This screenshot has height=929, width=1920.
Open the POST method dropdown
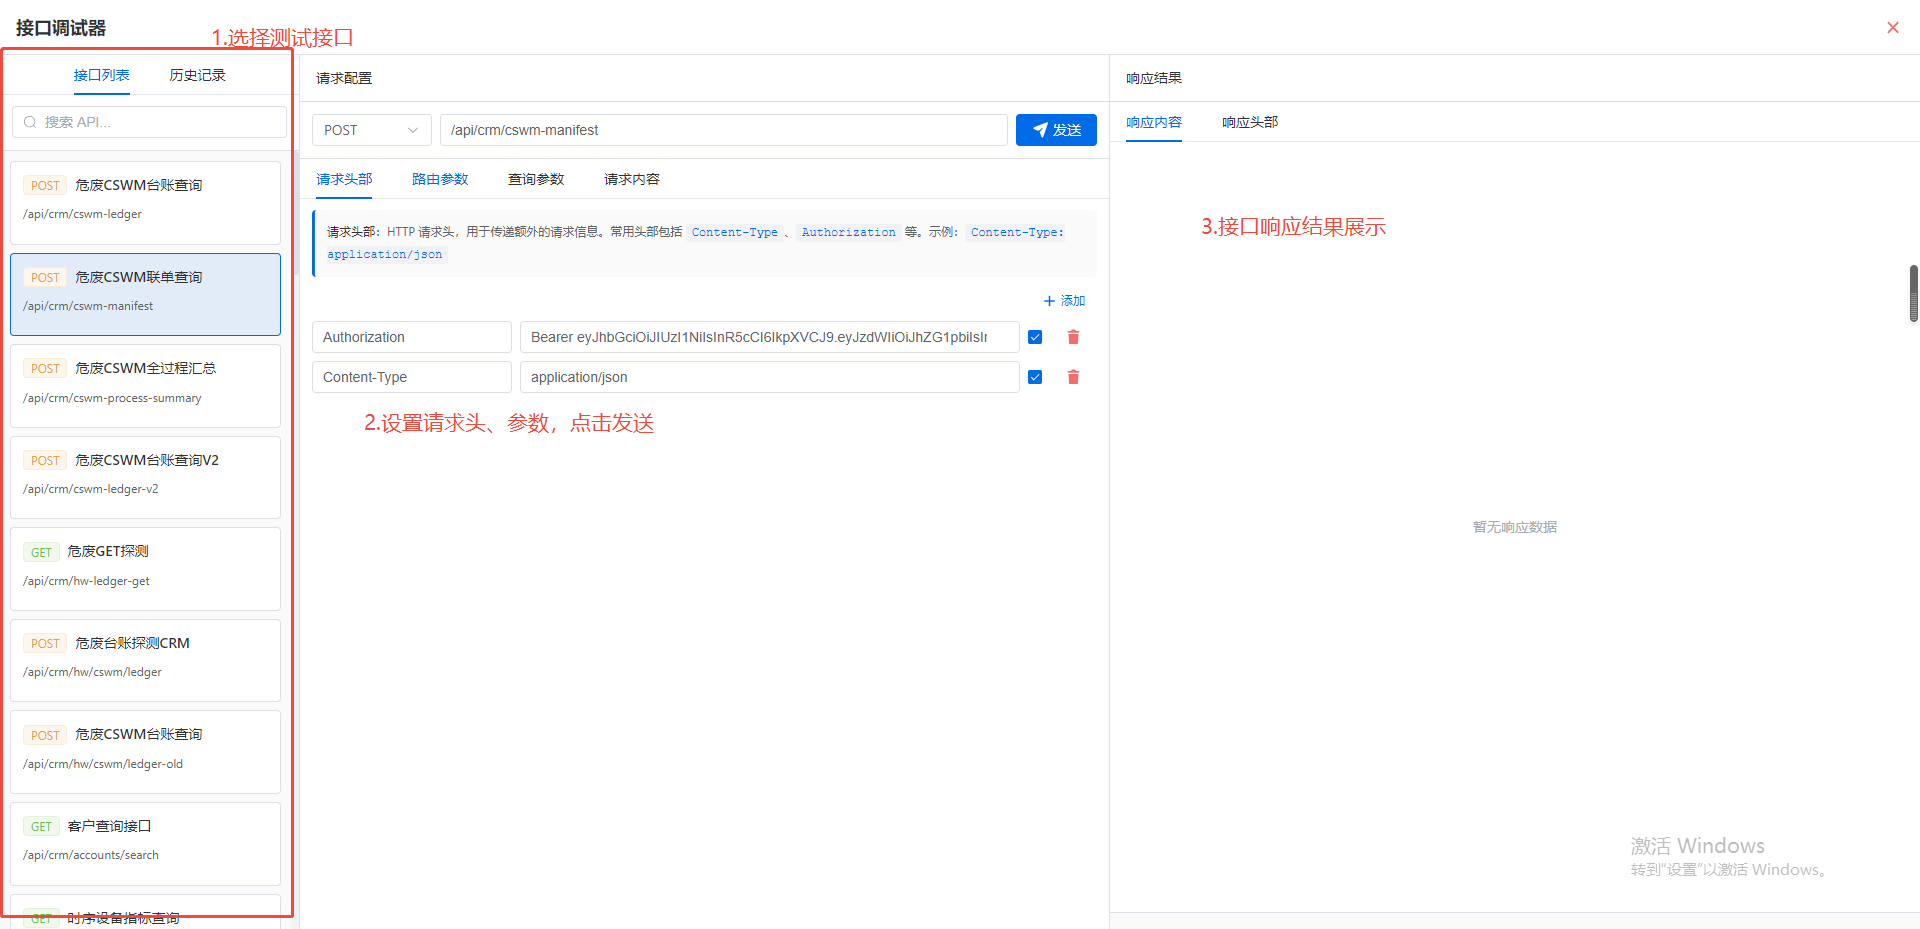(x=372, y=130)
